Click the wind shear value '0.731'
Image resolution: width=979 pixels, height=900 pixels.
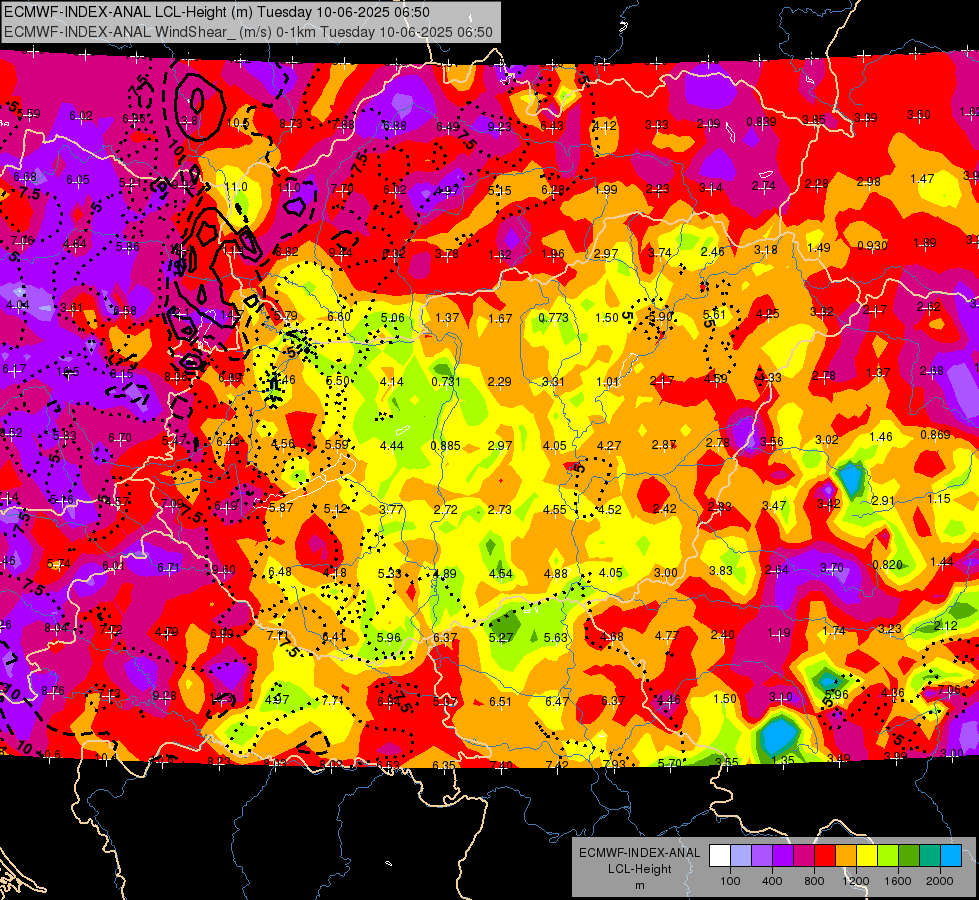tap(446, 382)
